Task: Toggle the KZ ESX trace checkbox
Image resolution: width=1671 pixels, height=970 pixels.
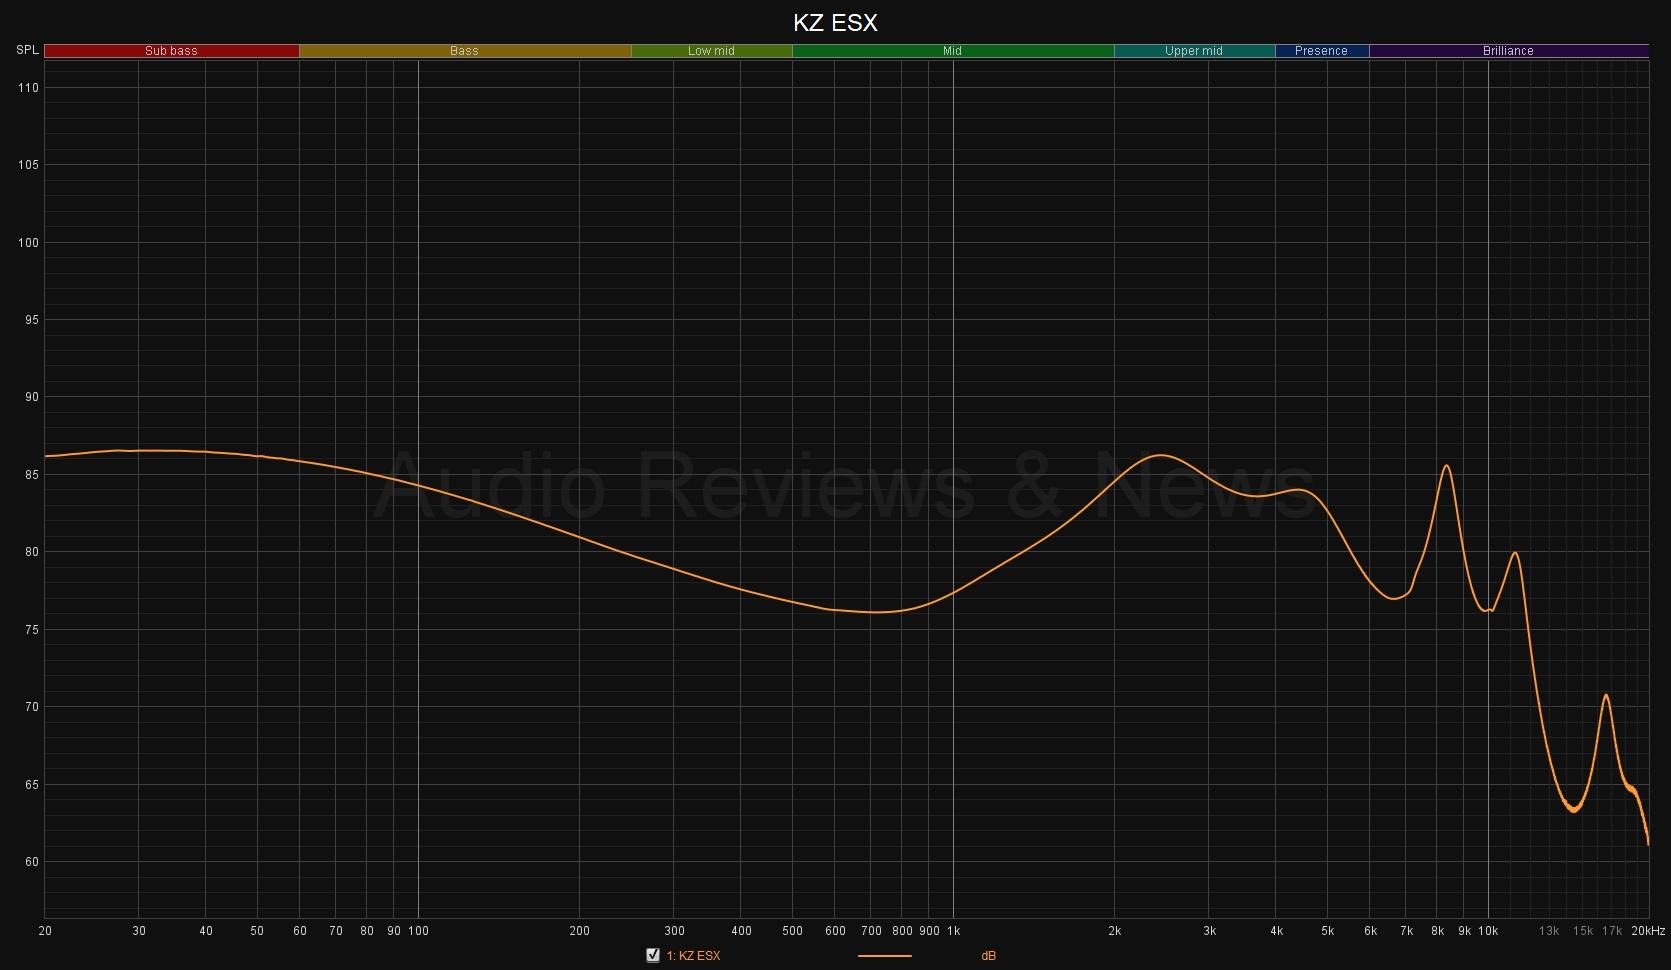Action: [x=653, y=955]
